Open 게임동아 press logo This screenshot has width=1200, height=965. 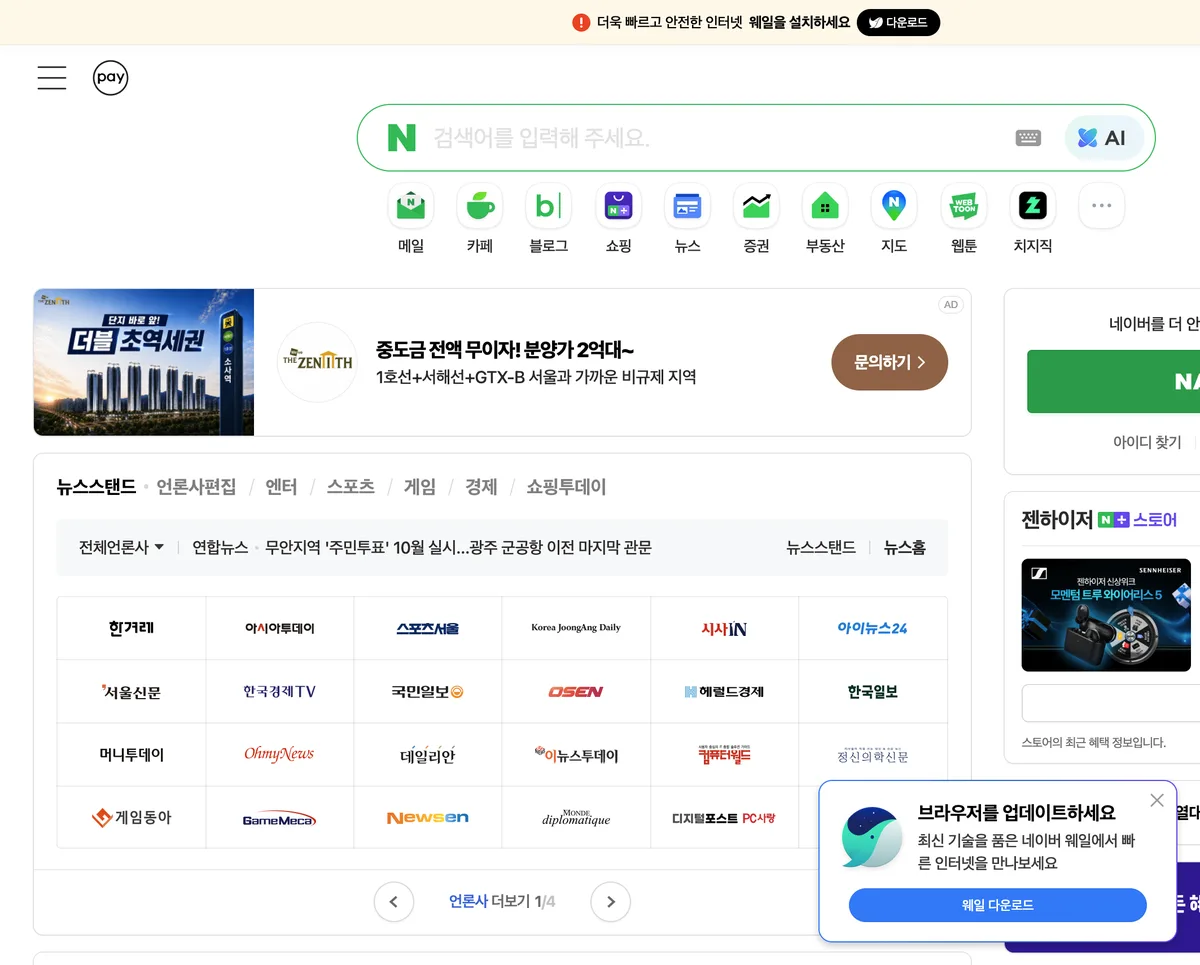(x=131, y=818)
